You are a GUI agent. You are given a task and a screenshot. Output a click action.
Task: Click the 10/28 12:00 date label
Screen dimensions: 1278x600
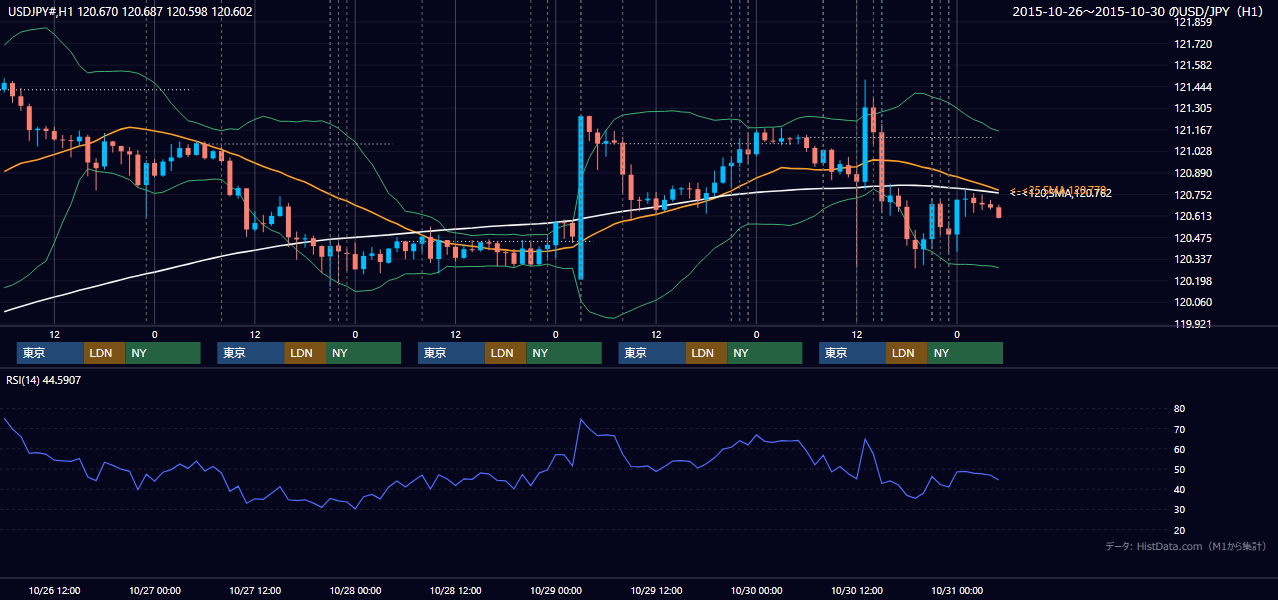tap(455, 590)
